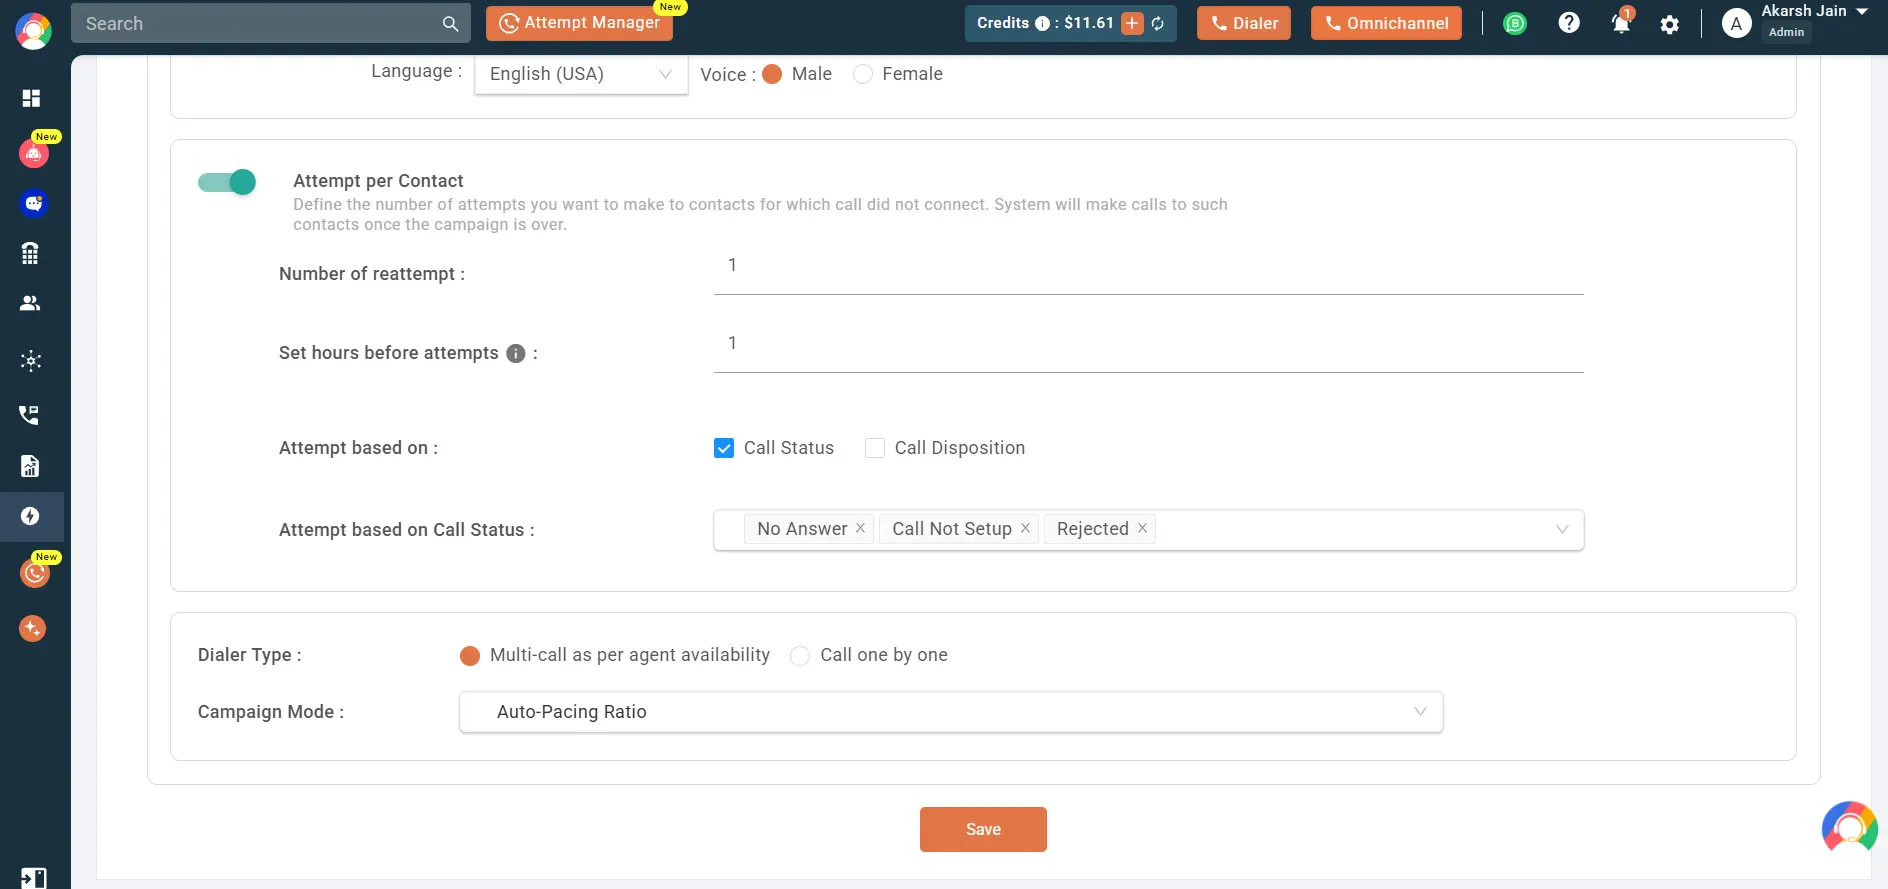Check the Call Disposition checkbox
This screenshot has width=1888, height=889.
tap(875, 448)
